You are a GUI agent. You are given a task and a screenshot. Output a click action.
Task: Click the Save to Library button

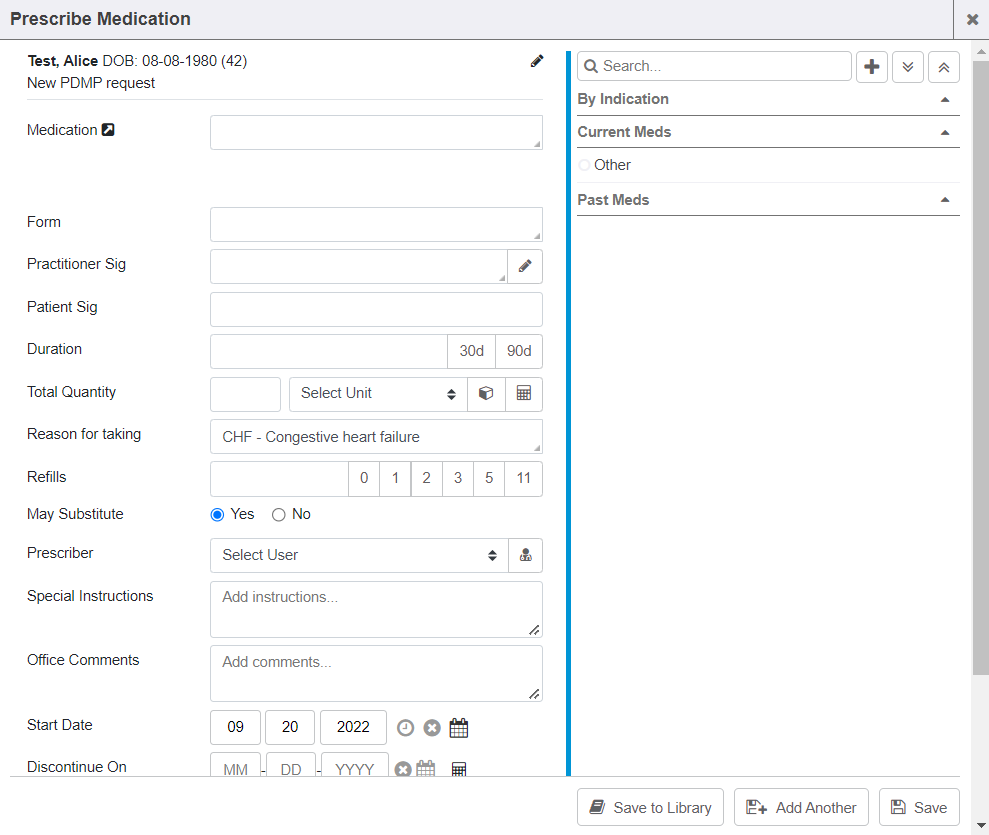[x=650, y=808]
